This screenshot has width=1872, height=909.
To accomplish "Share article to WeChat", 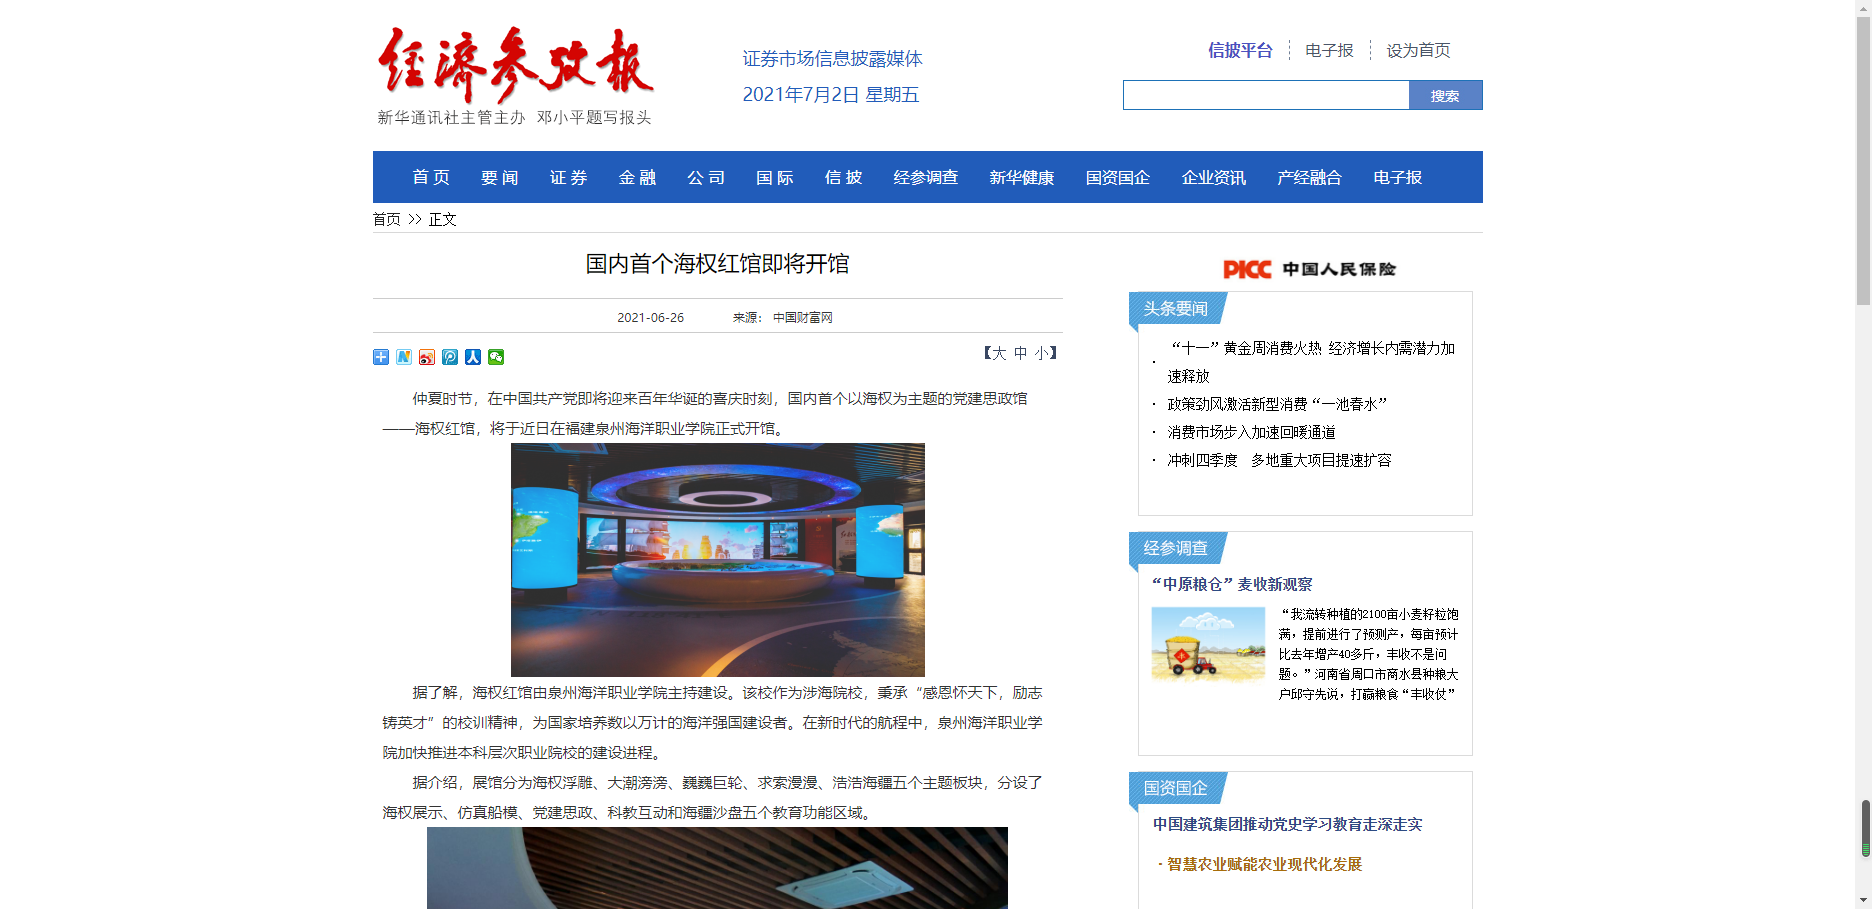I will pos(496,357).
